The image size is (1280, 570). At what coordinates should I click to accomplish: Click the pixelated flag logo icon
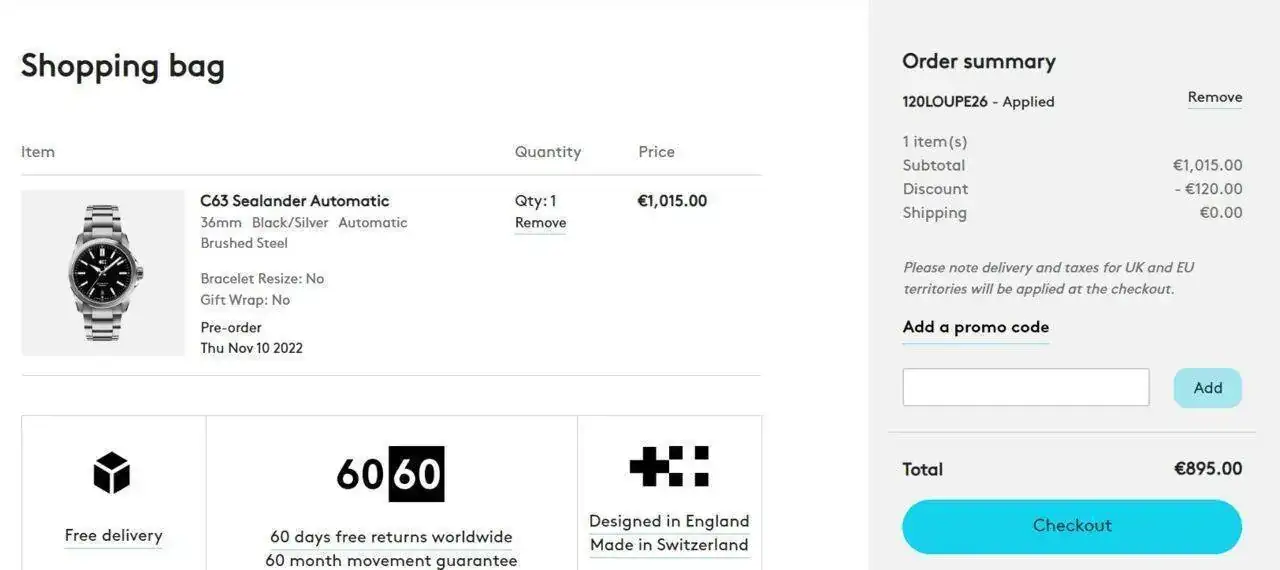coord(669,466)
